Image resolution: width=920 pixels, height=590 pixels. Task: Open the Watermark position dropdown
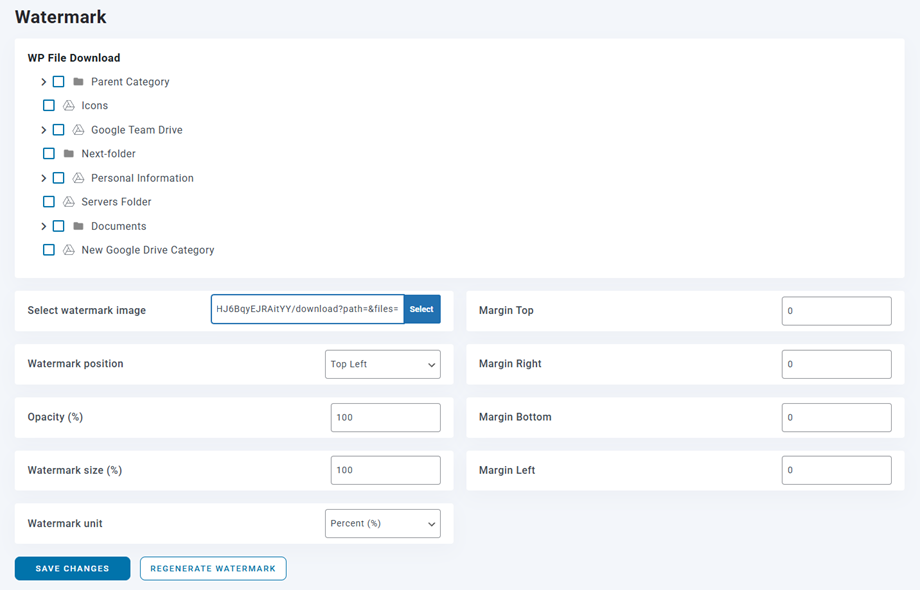pyautogui.click(x=382, y=364)
